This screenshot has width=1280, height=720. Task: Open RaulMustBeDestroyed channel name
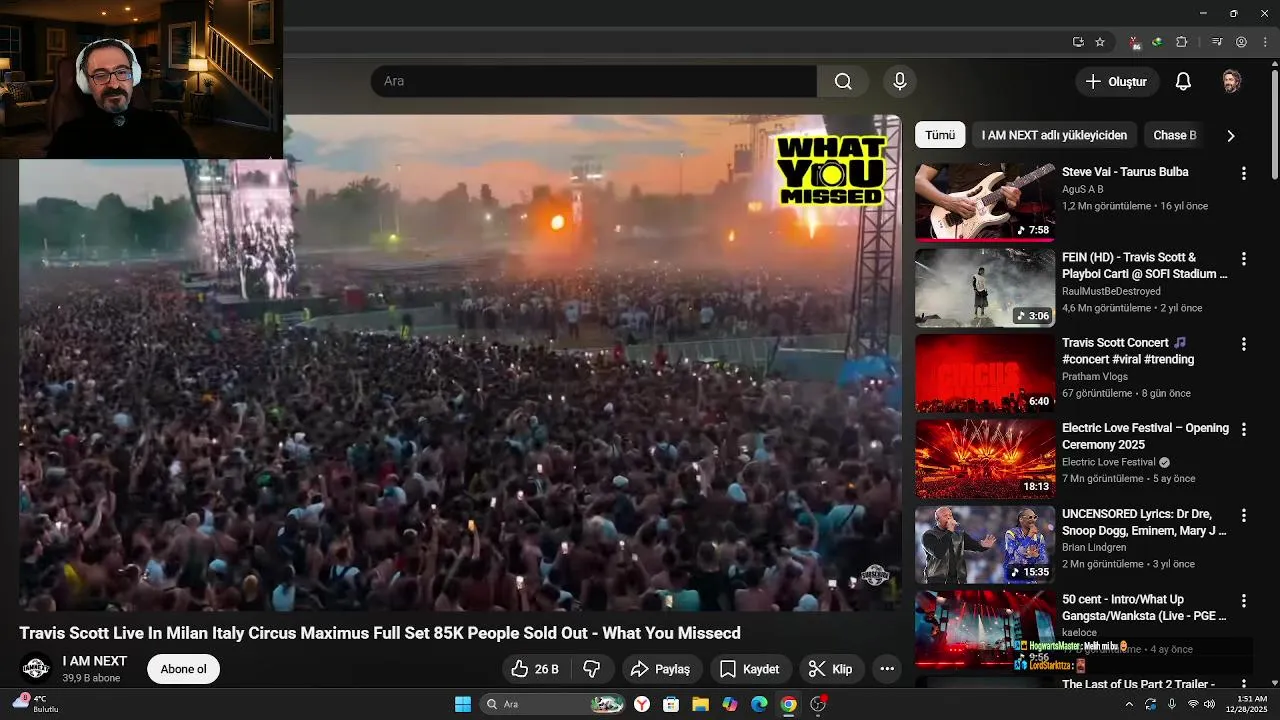[1111, 291]
